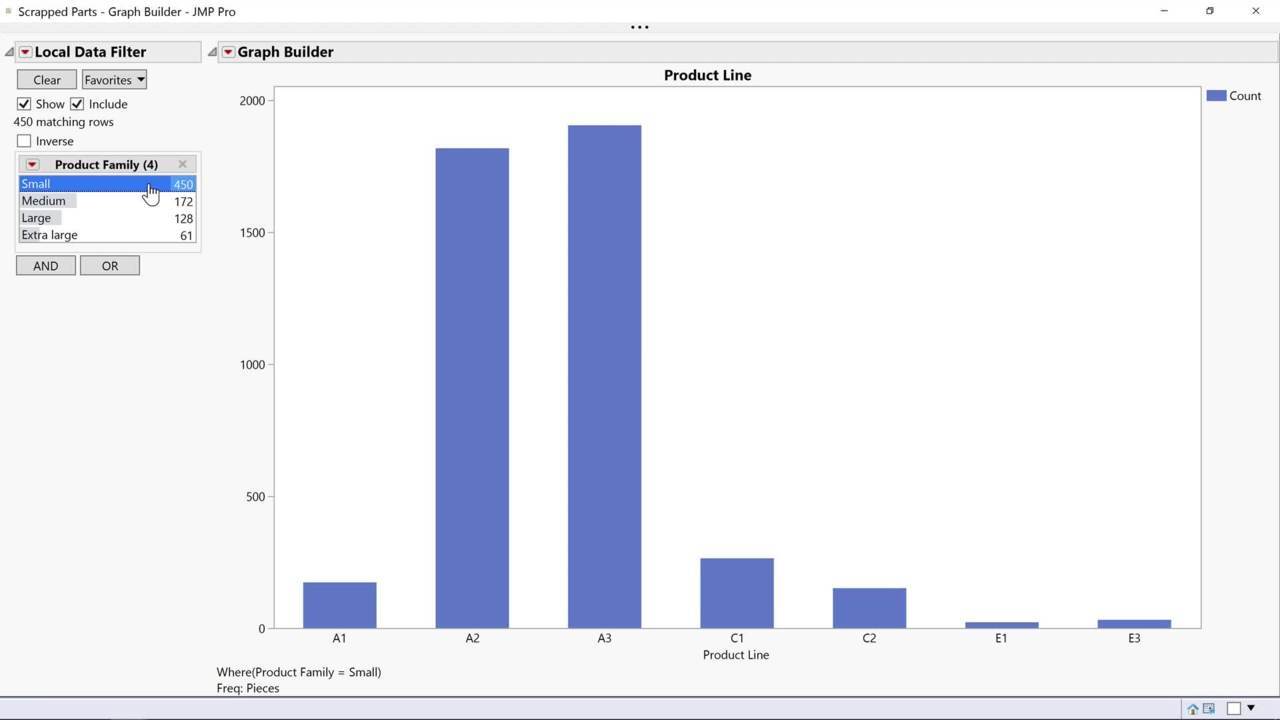Image resolution: width=1280 pixels, height=720 pixels.
Task: Toggle the Show checkbox
Action: pos(24,104)
